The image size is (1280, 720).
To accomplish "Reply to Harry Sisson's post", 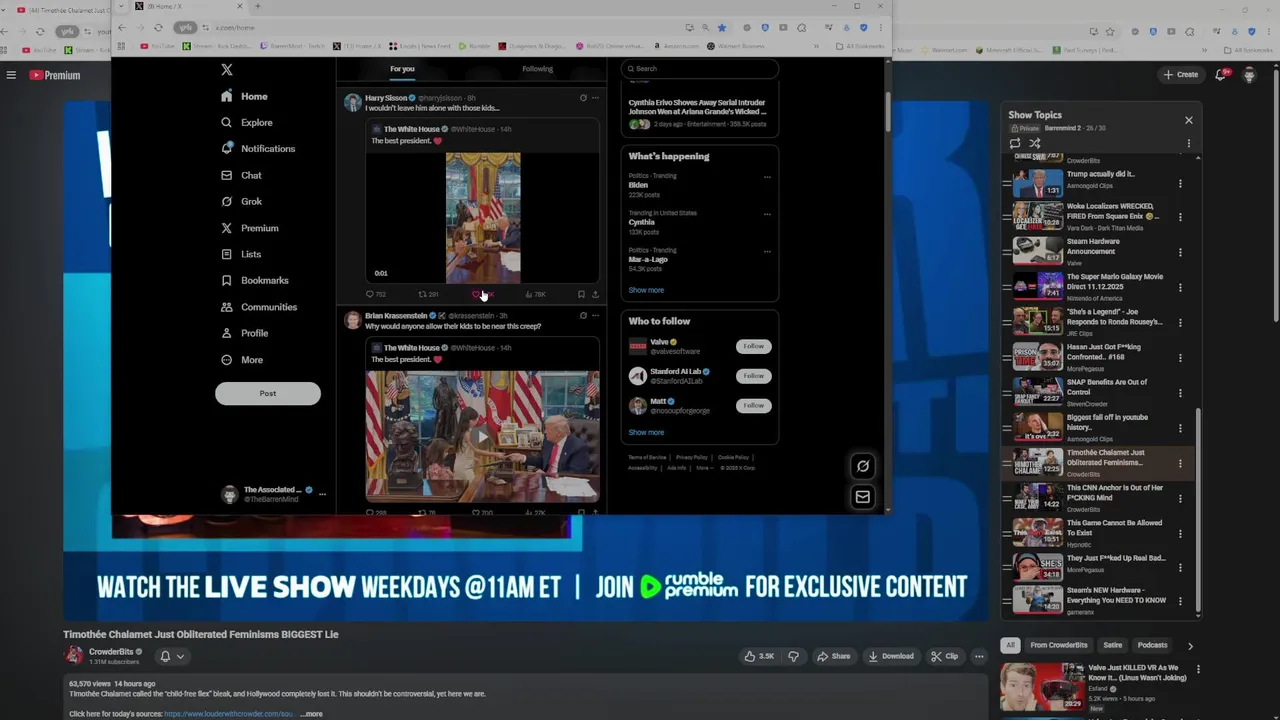I will click(x=376, y=294).
